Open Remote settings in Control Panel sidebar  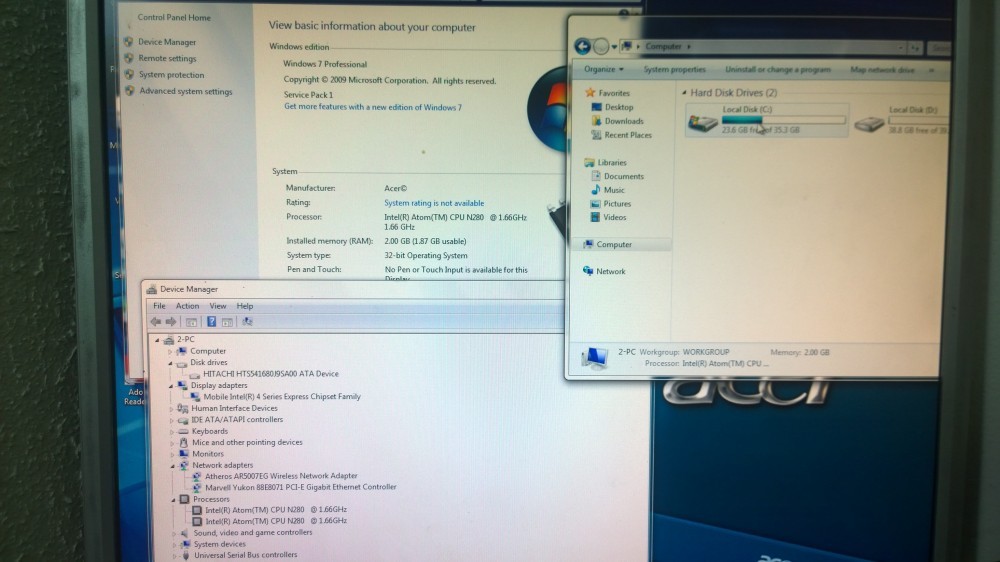coord(167,58)
